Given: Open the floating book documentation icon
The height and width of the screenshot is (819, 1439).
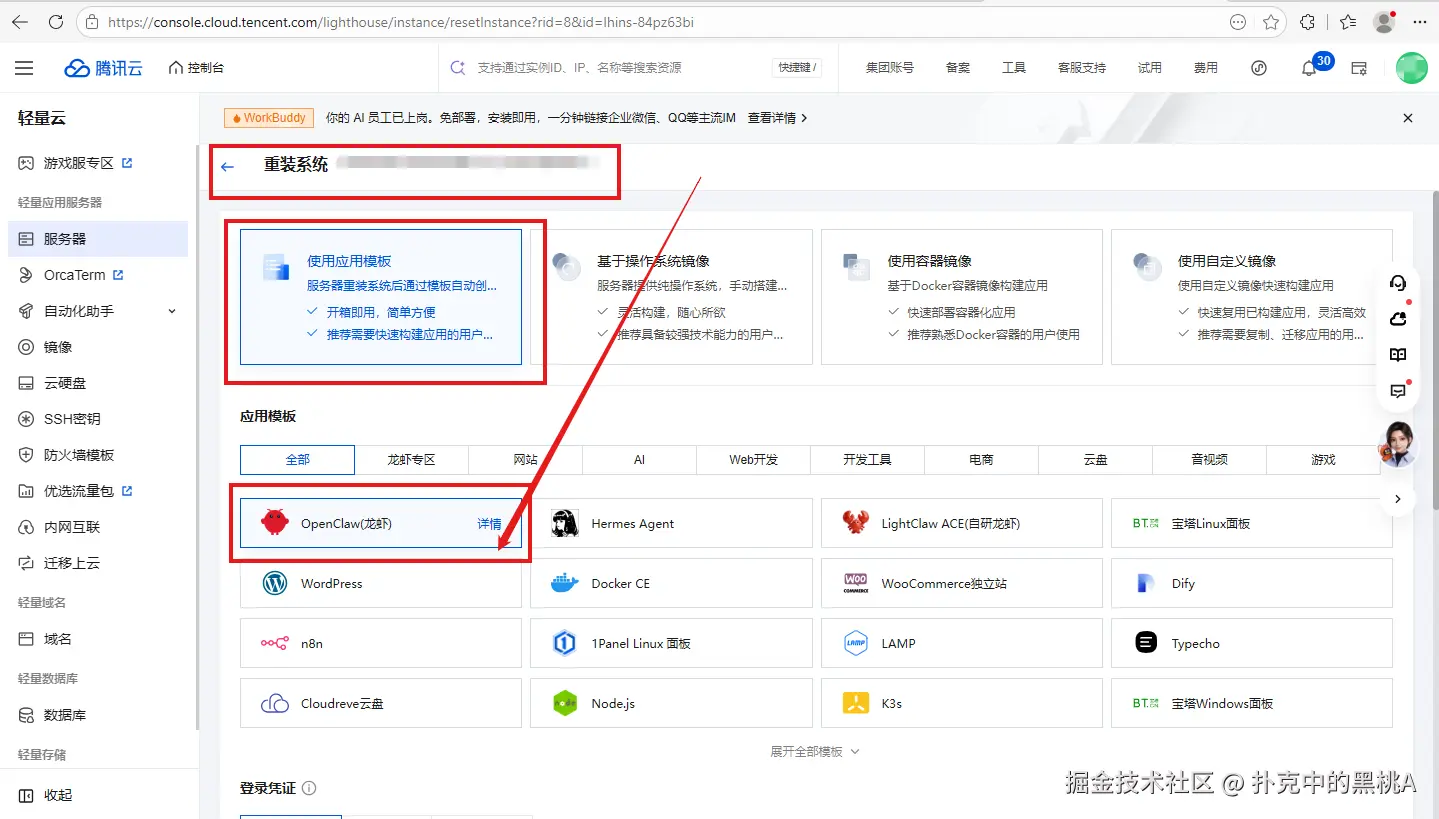Looking at the screenshot, I should [x=1398, y=355].
